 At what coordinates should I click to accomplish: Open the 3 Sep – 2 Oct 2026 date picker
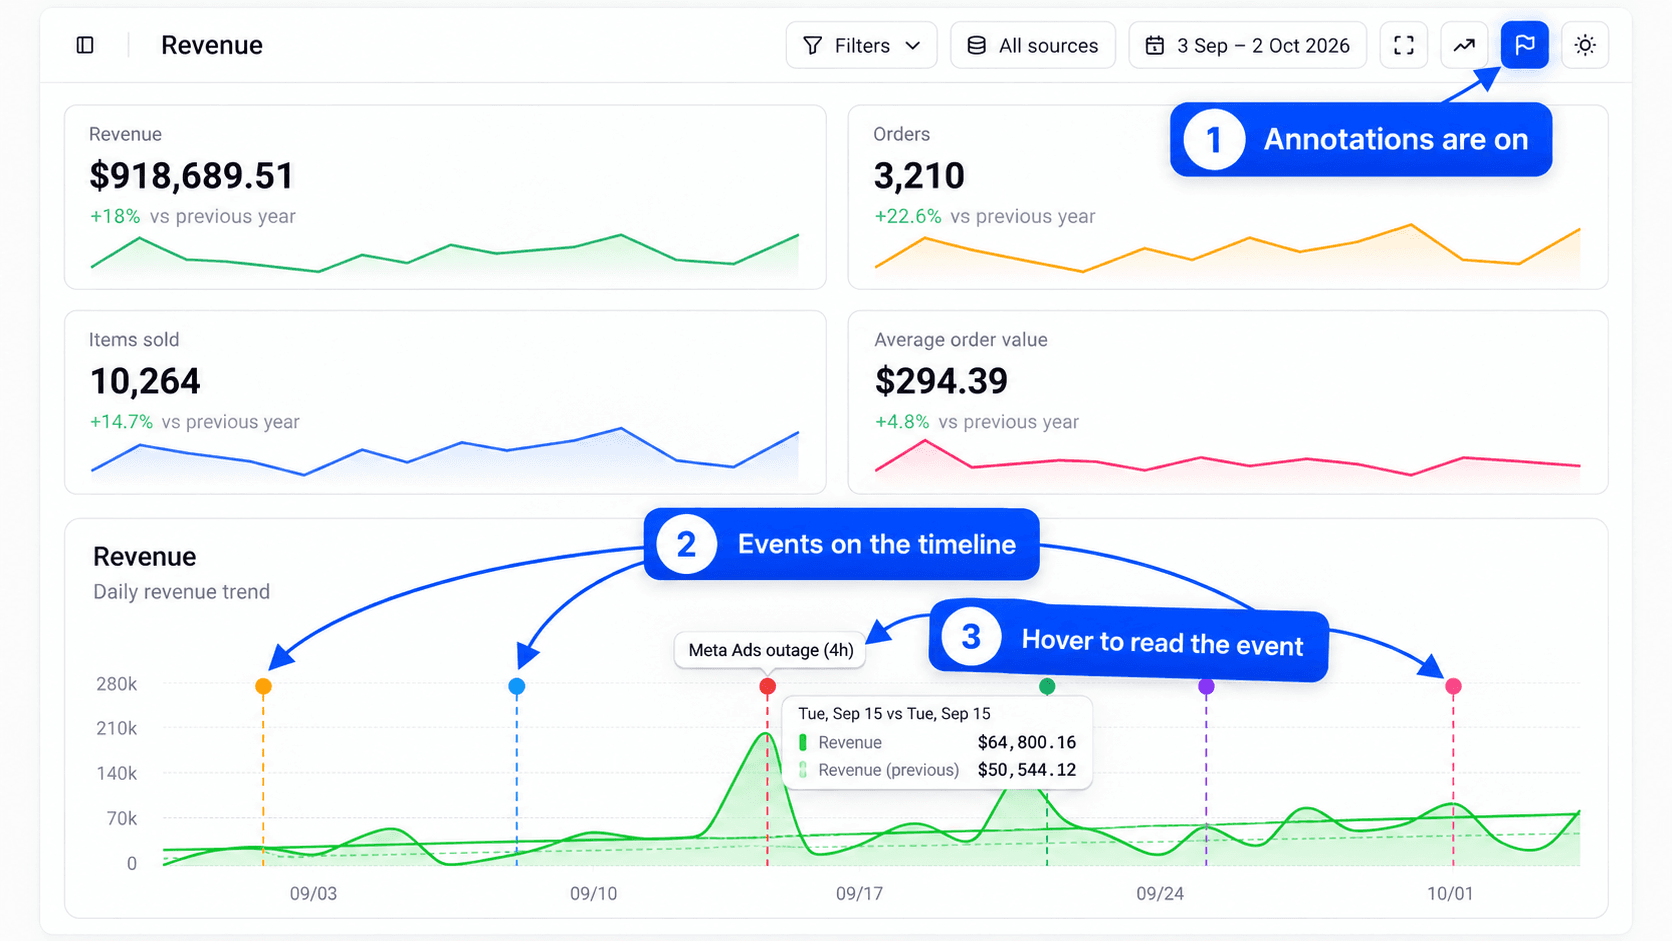1247,45
